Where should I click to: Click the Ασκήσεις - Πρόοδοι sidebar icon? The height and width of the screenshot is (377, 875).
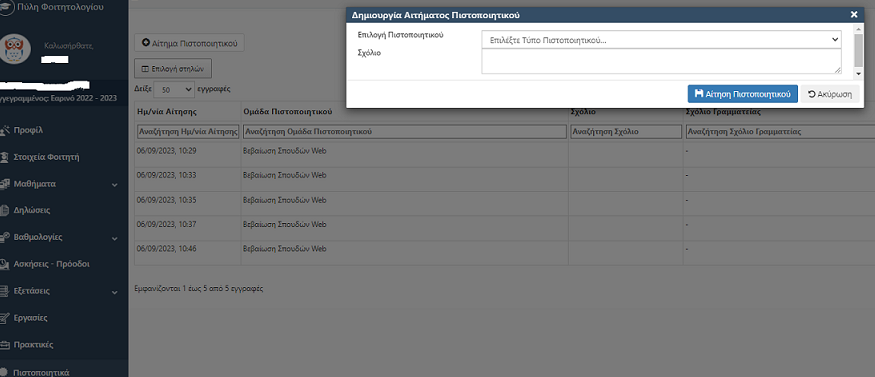coord(4,264)
